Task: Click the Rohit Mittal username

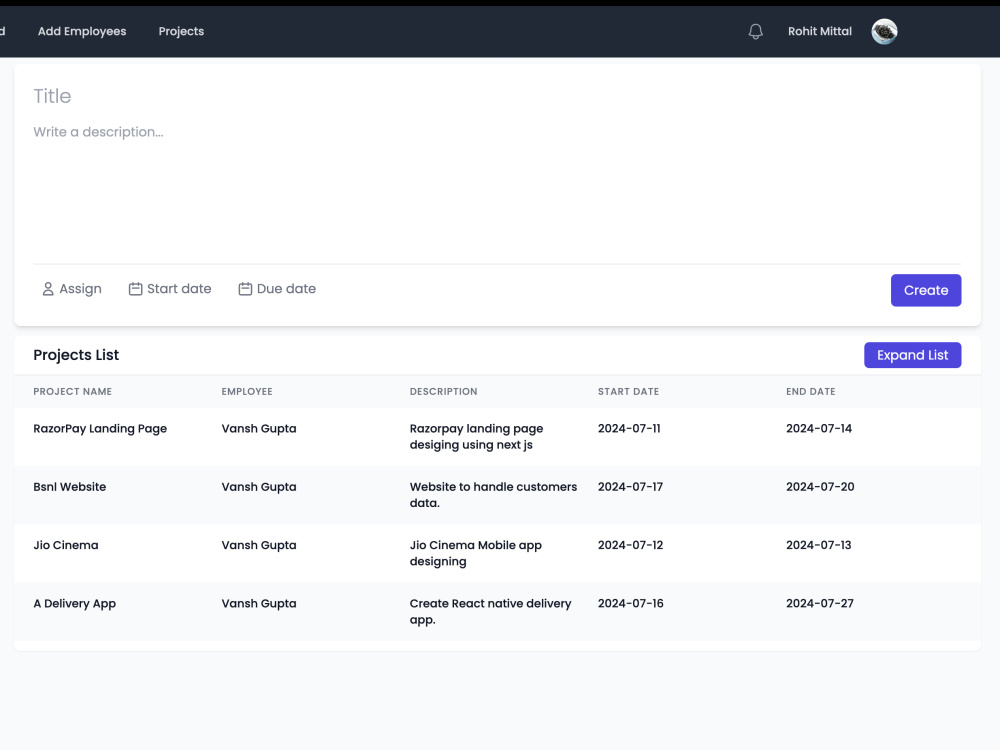Action: [x=820, y=31]
